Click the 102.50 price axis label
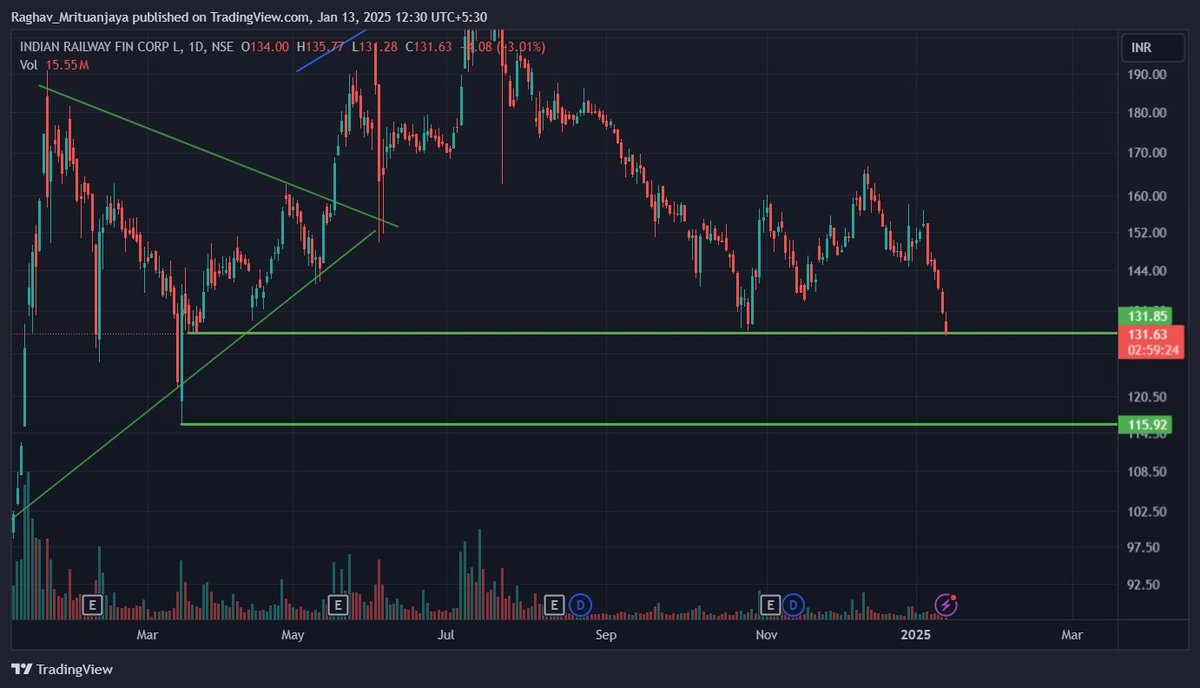The height and width of the screenshot is (688, 1200). click(1146, 512)
